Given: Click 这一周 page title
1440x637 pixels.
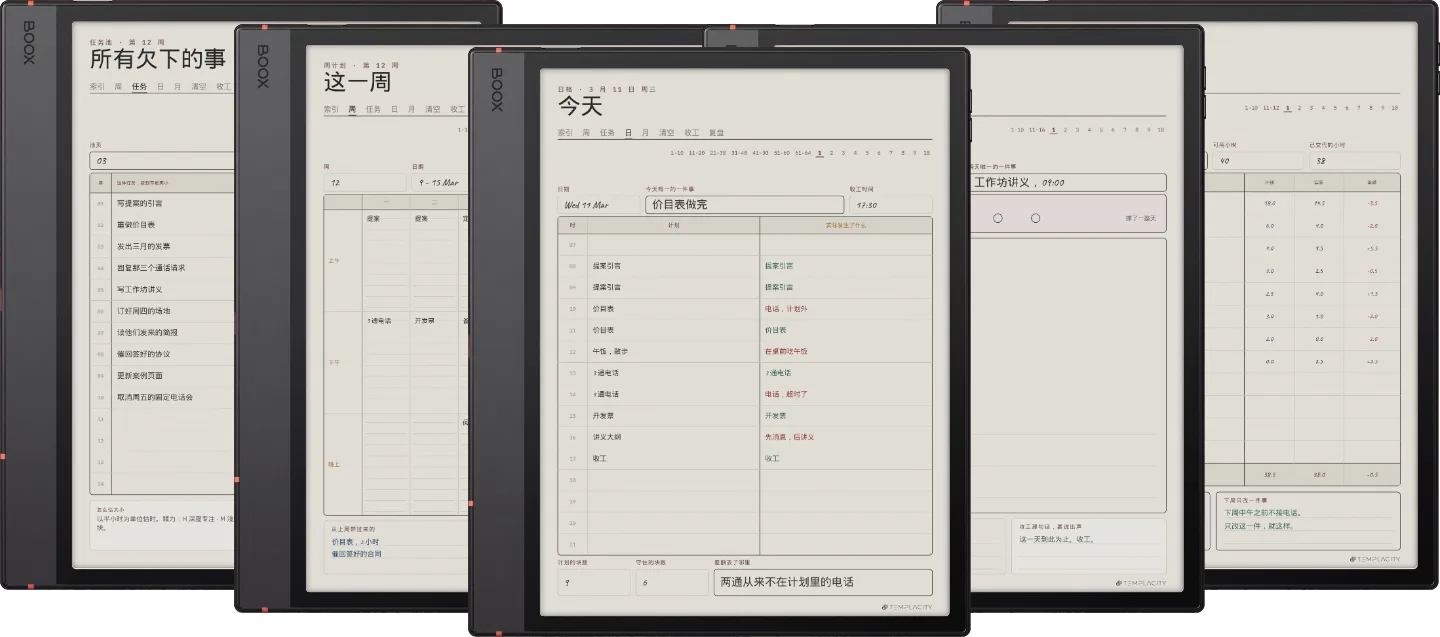Looking at the screenshot, I should click(357, 81).
